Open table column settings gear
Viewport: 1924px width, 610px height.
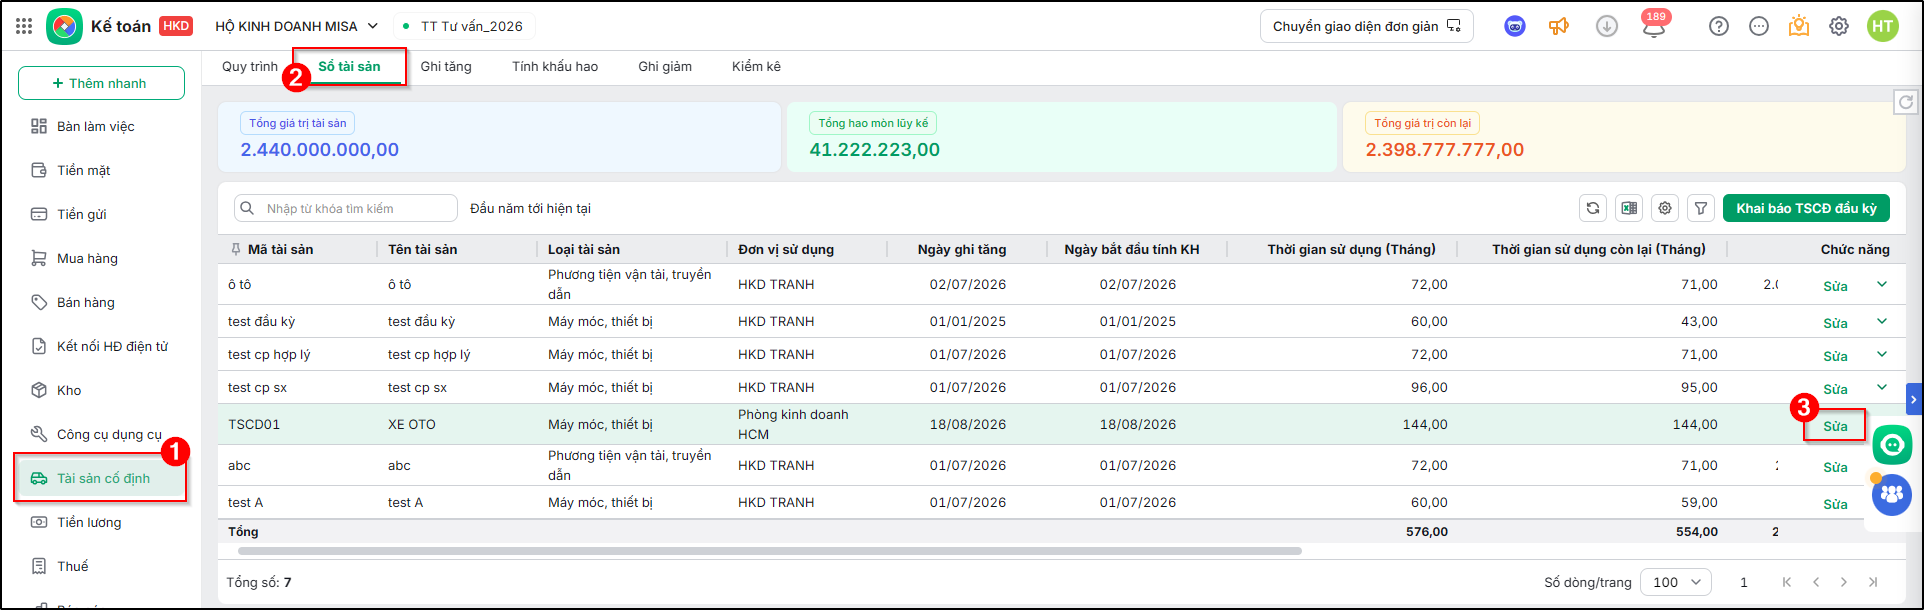pyautogui.click(x=1665, y=208)
